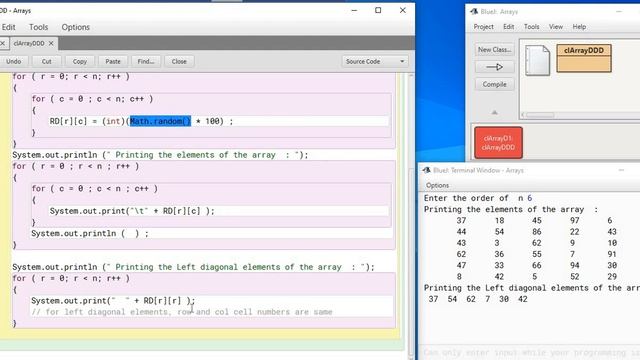Screen dimensions: 640x360
Task: Maximize the editor window
Action: (x=378, y=10)
